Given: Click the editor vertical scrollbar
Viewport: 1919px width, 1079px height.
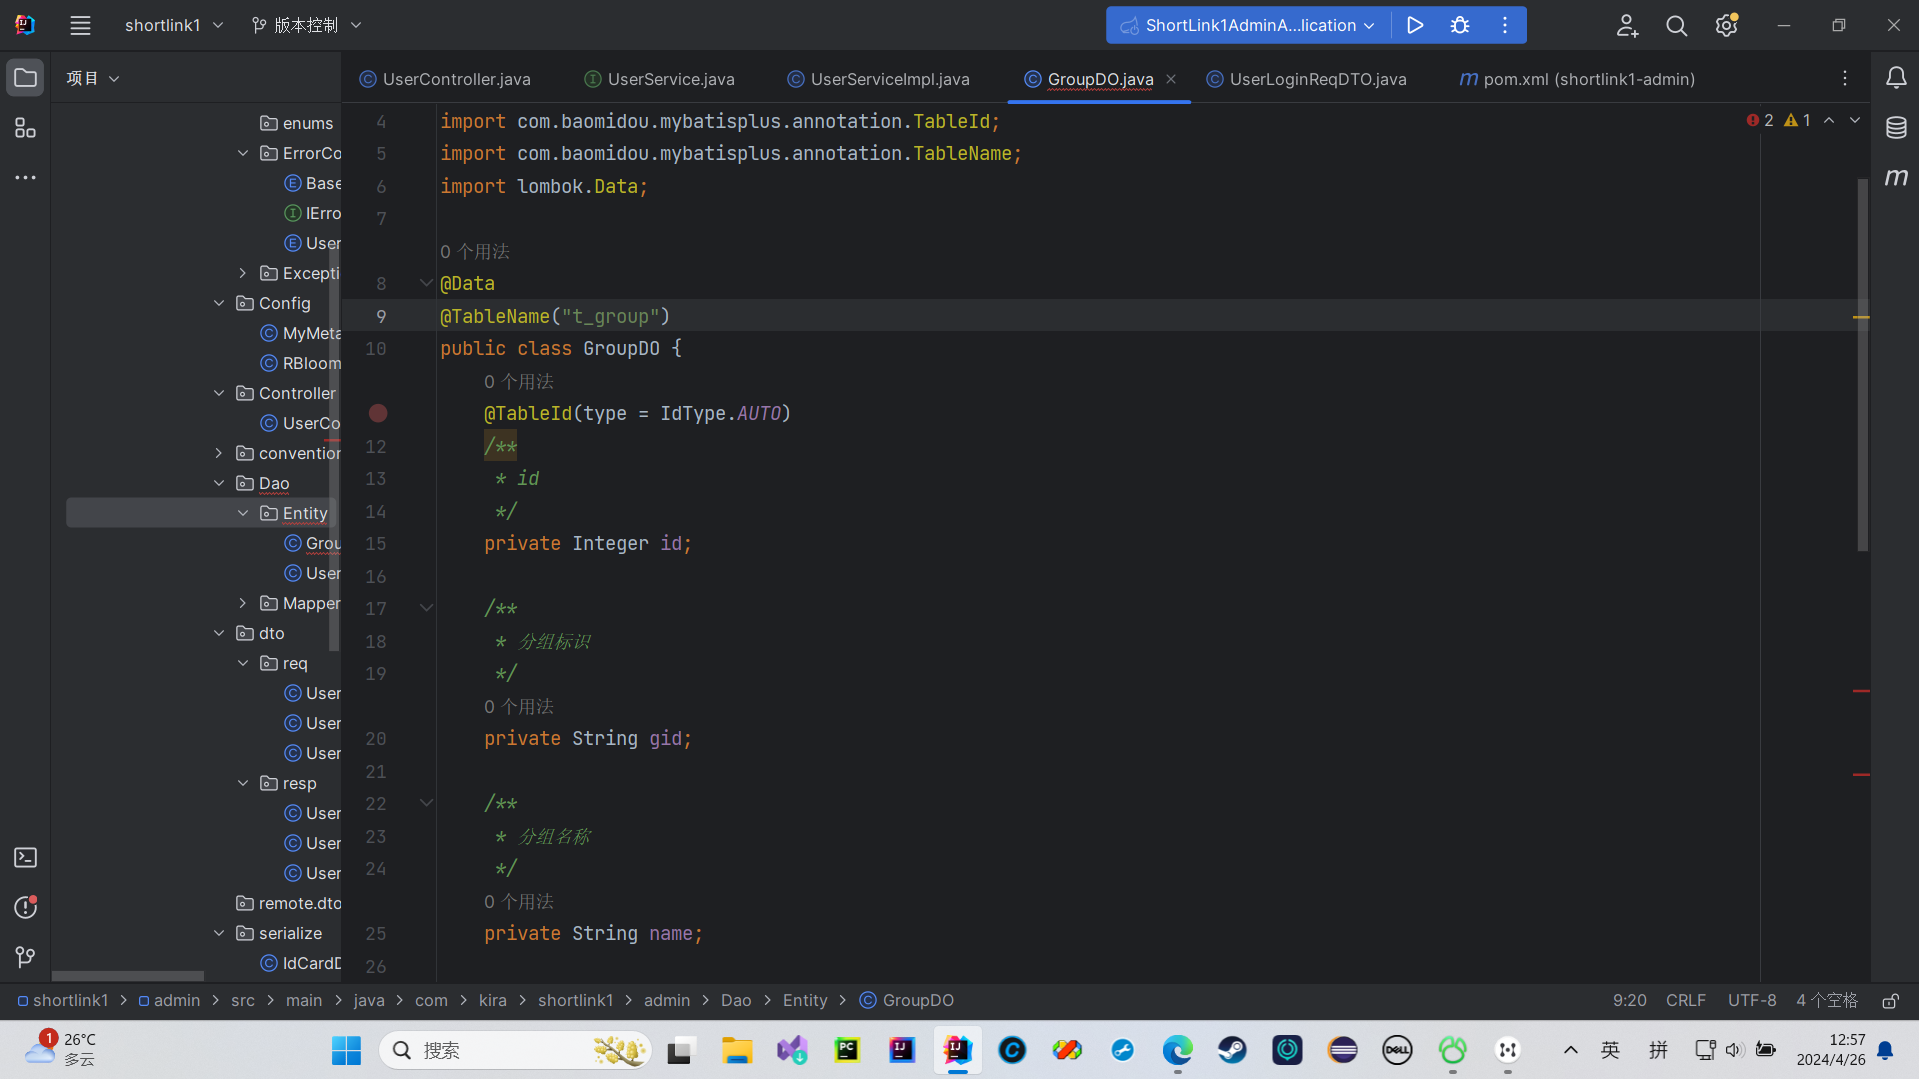Looking at the screenshot, I should click(1862, 365).
